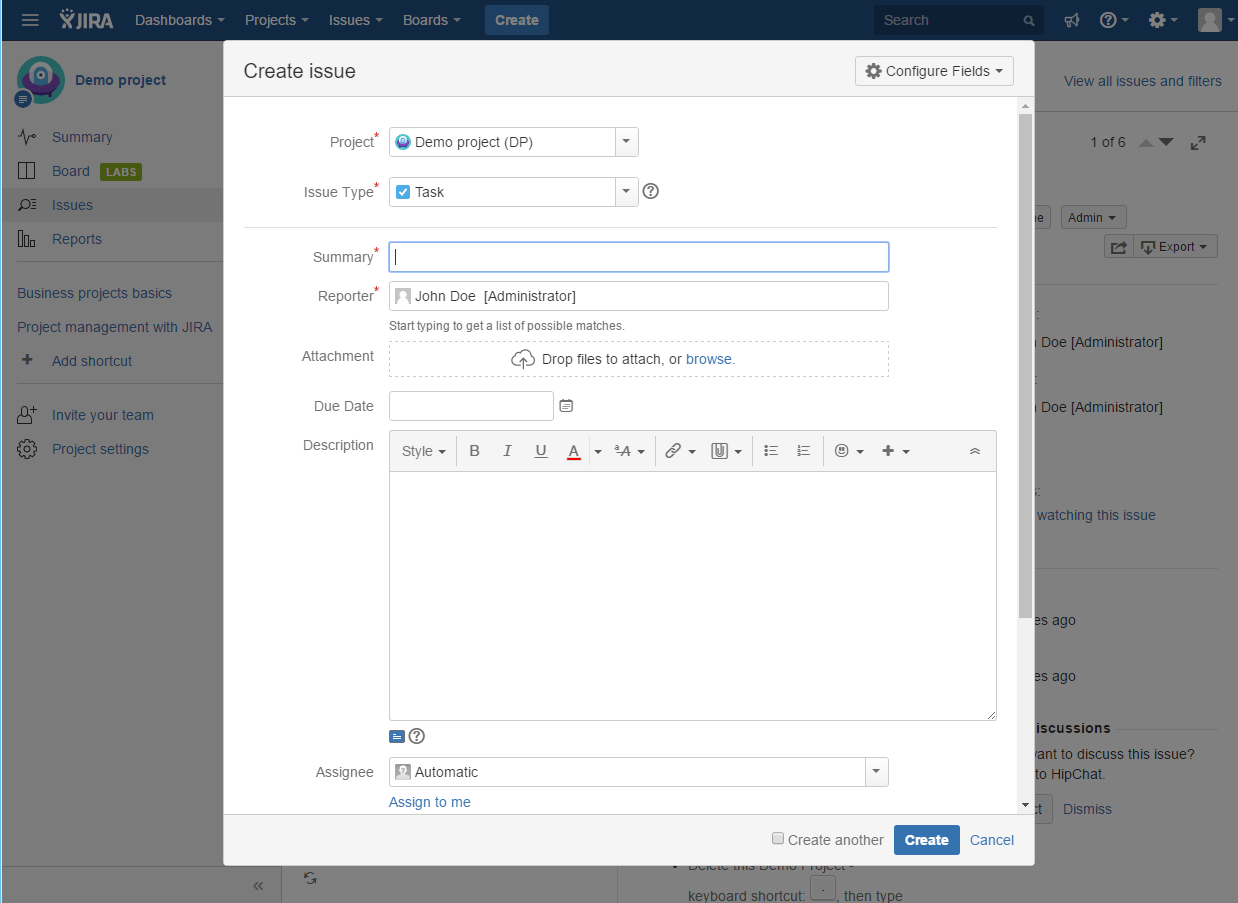Click the Bold formatting icon
This screenshot has height=903, width=1238.
tap(474, 451)
